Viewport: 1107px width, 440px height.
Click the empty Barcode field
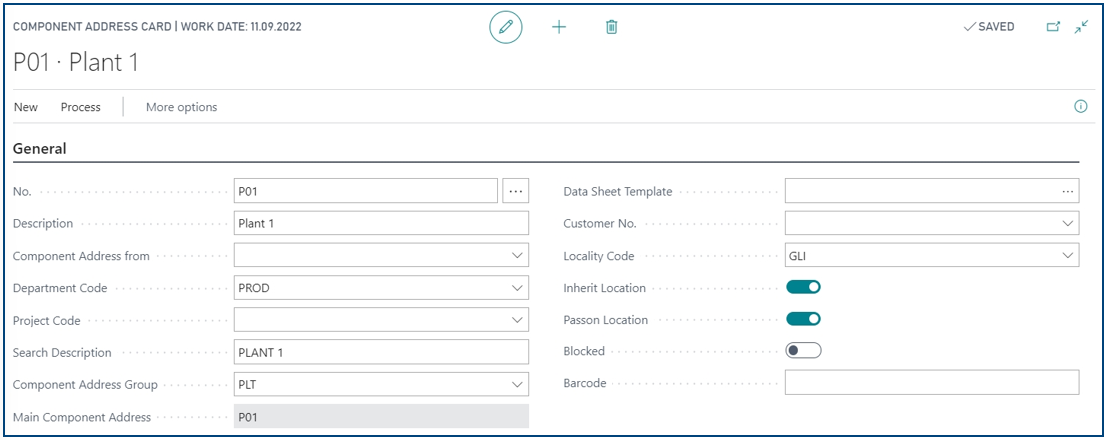point(932,382)
